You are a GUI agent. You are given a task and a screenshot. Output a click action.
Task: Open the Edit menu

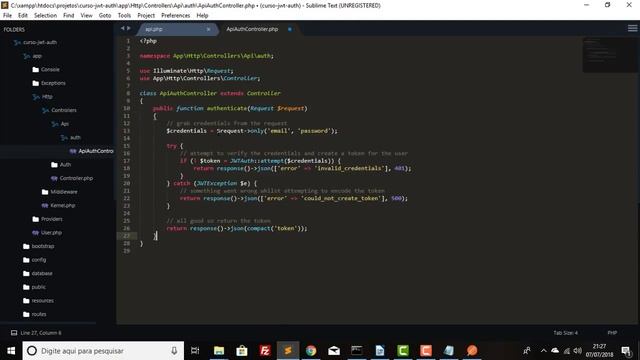pyautogui.click(x=23, y=16)
